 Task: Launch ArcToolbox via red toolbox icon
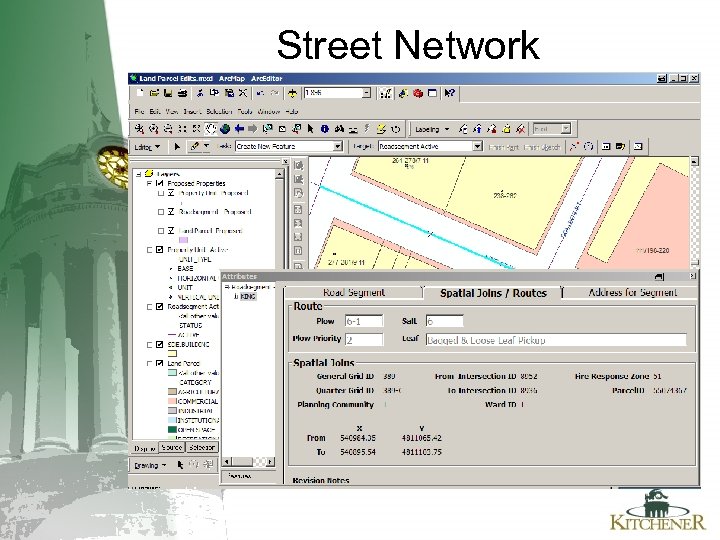[x=418, y=93]
